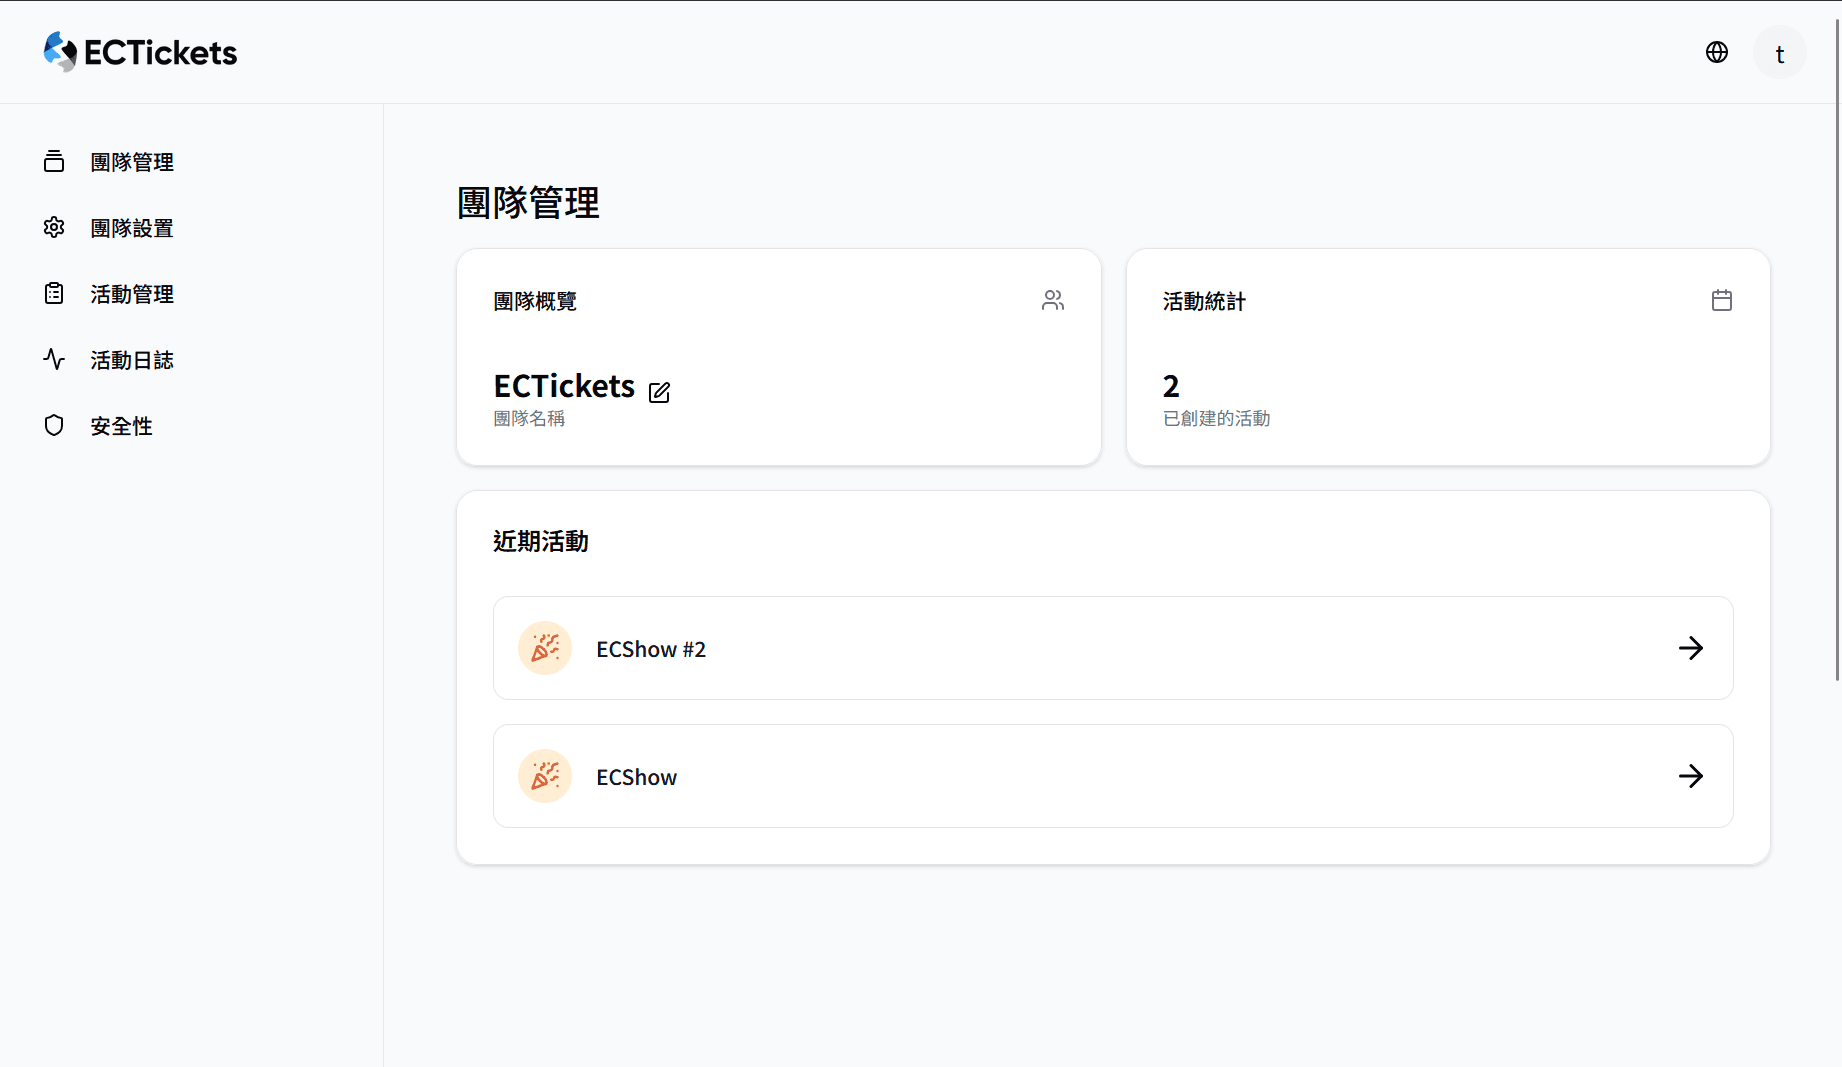Click the 安全性 shield icon
This screenshot has width=1842, height=1067.
[54, 425]
